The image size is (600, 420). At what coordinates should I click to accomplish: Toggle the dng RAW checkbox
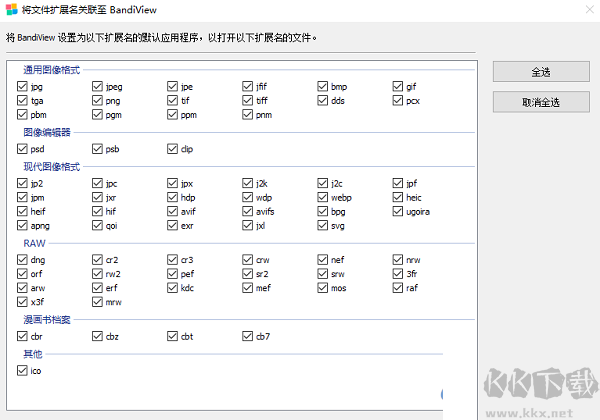click(x=22, y=260)
